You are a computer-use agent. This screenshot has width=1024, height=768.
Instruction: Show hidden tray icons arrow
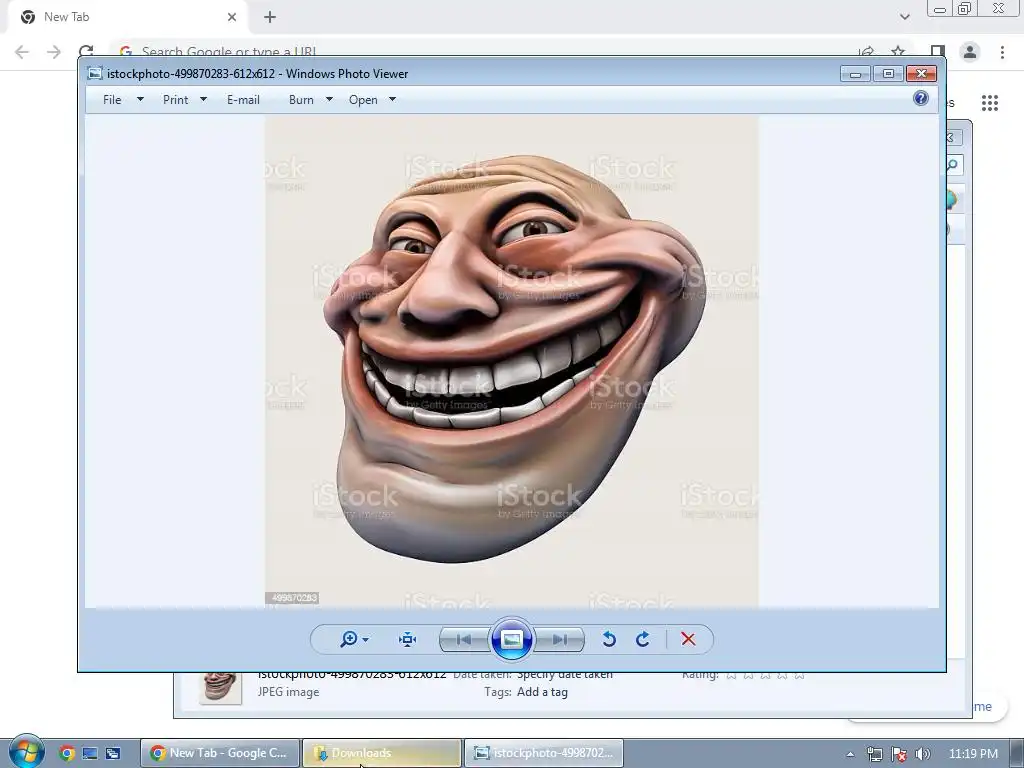[x=850, y=754]
